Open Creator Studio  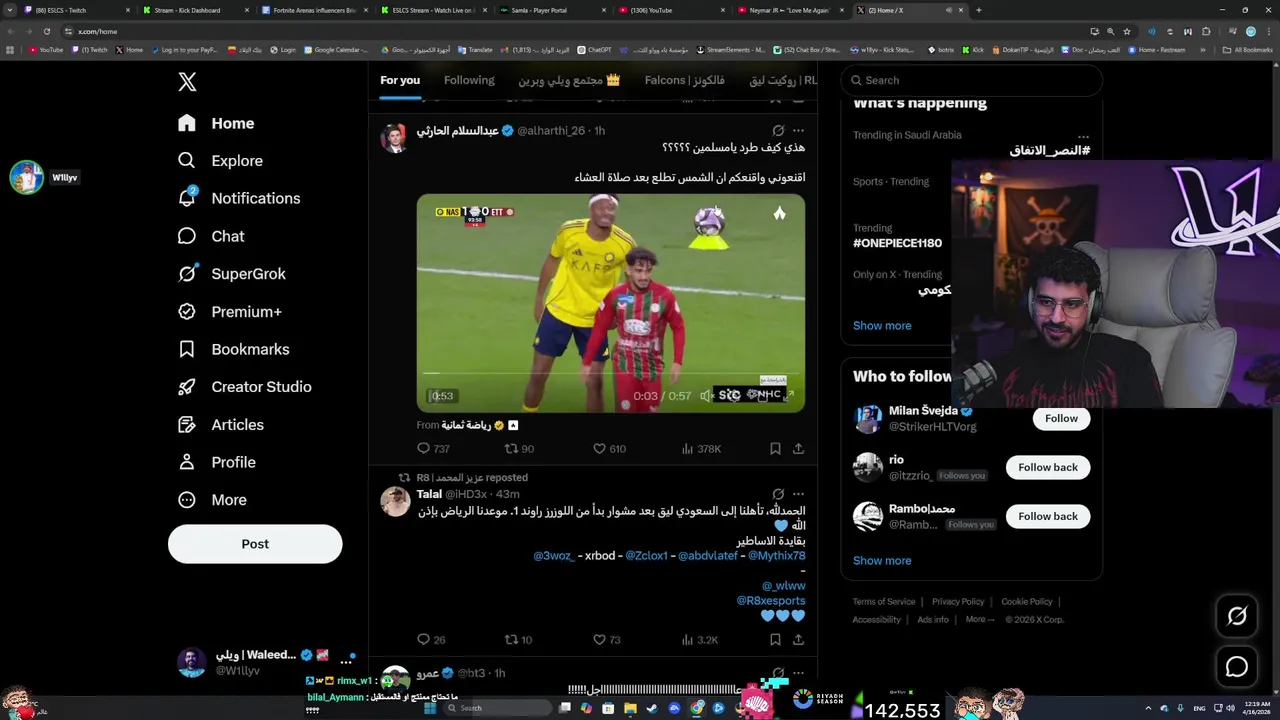click(244, 387)
